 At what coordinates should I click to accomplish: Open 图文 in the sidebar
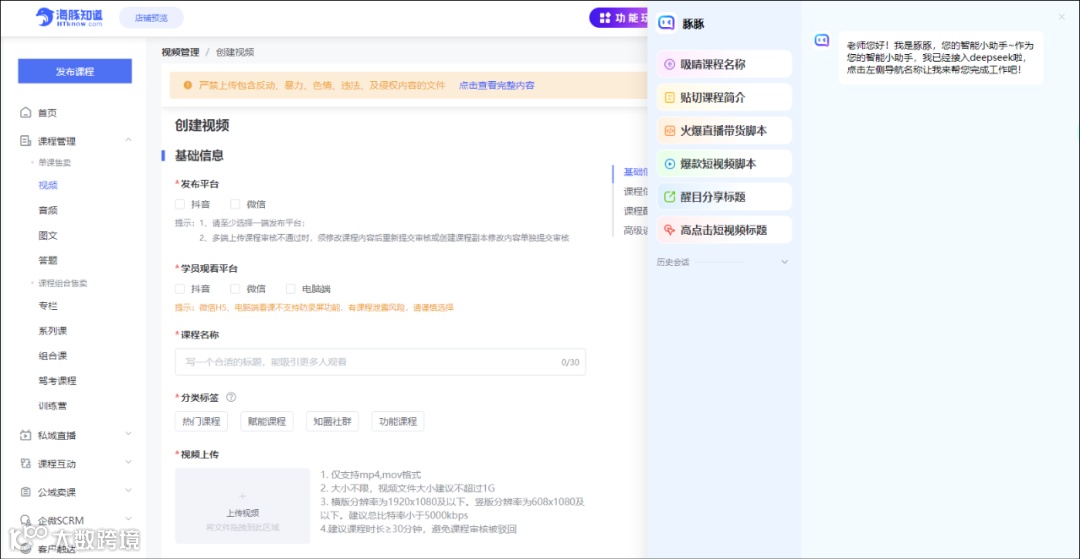(x=48, y=235)
